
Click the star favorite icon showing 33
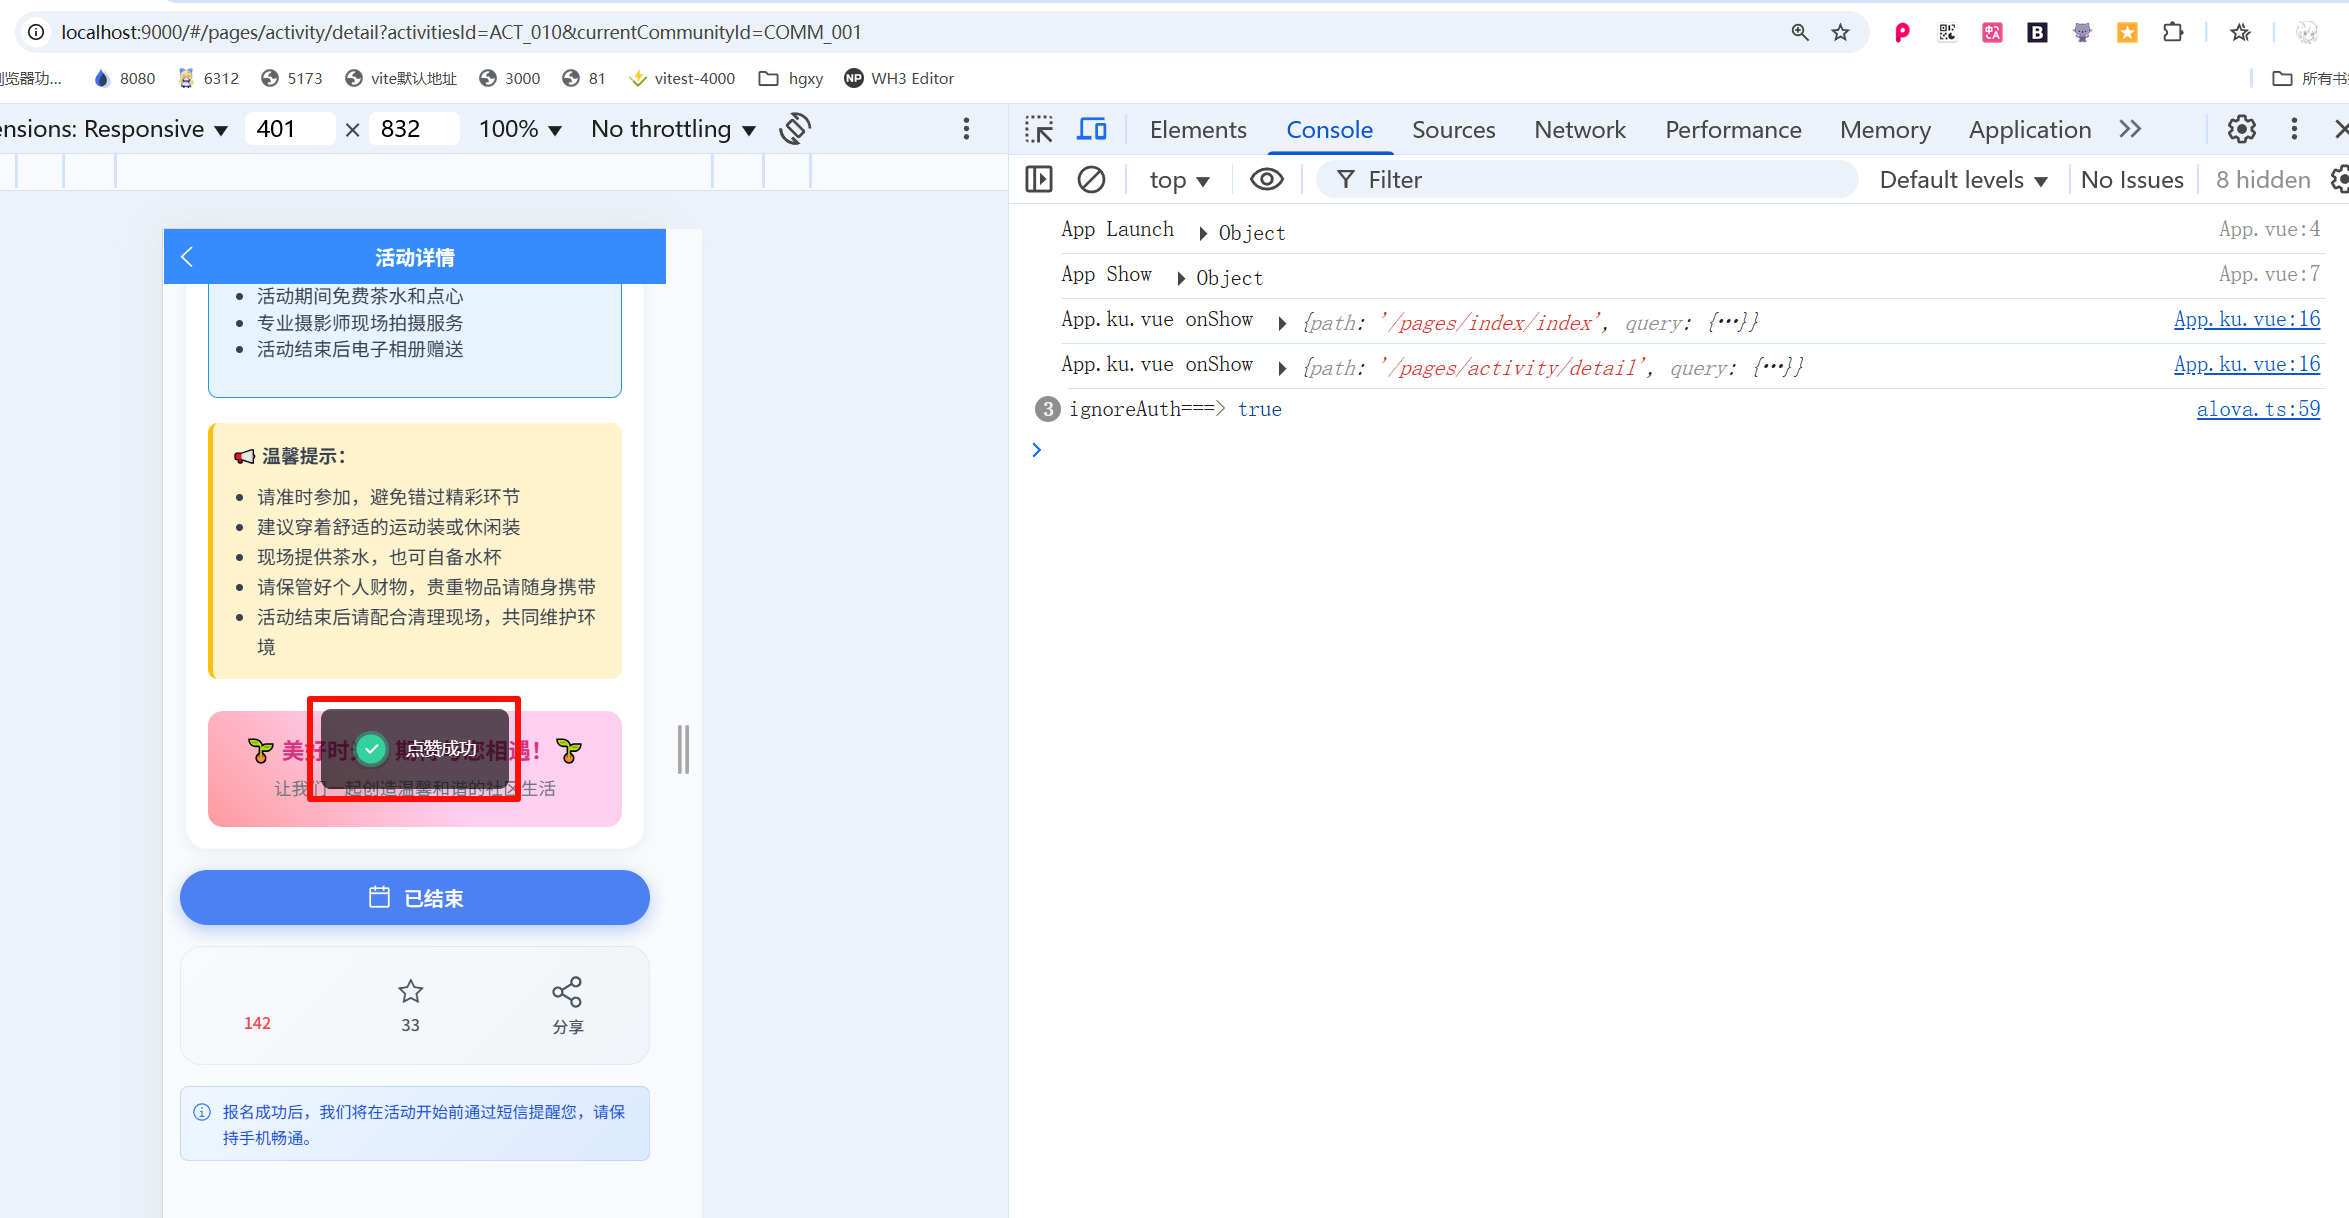coord(410,992)
